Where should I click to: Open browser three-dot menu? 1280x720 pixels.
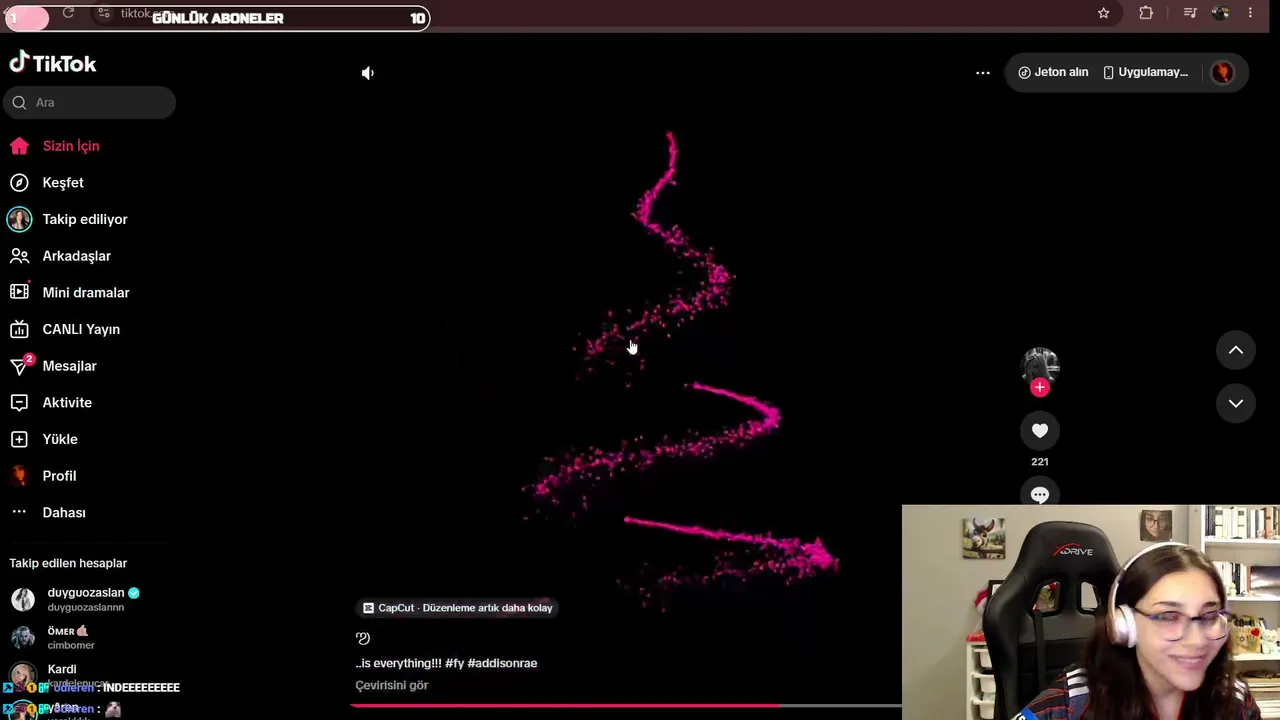(x=1250, y=13)
